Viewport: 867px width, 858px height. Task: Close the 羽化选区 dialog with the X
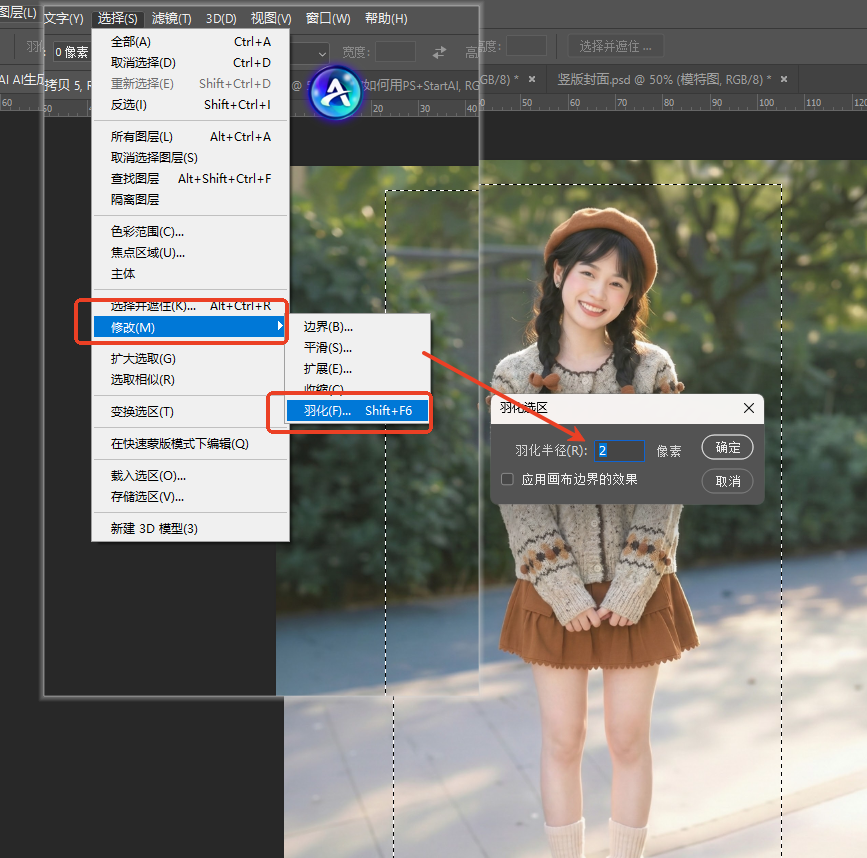click(x=749, y=408)
